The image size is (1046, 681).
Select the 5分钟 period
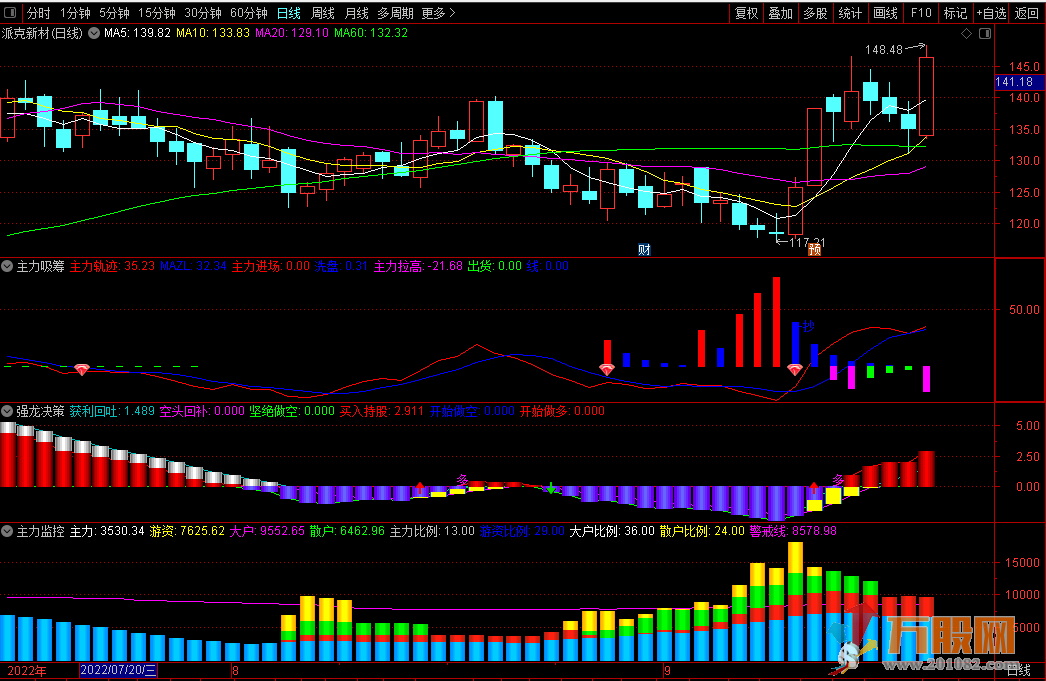(115, 13)
